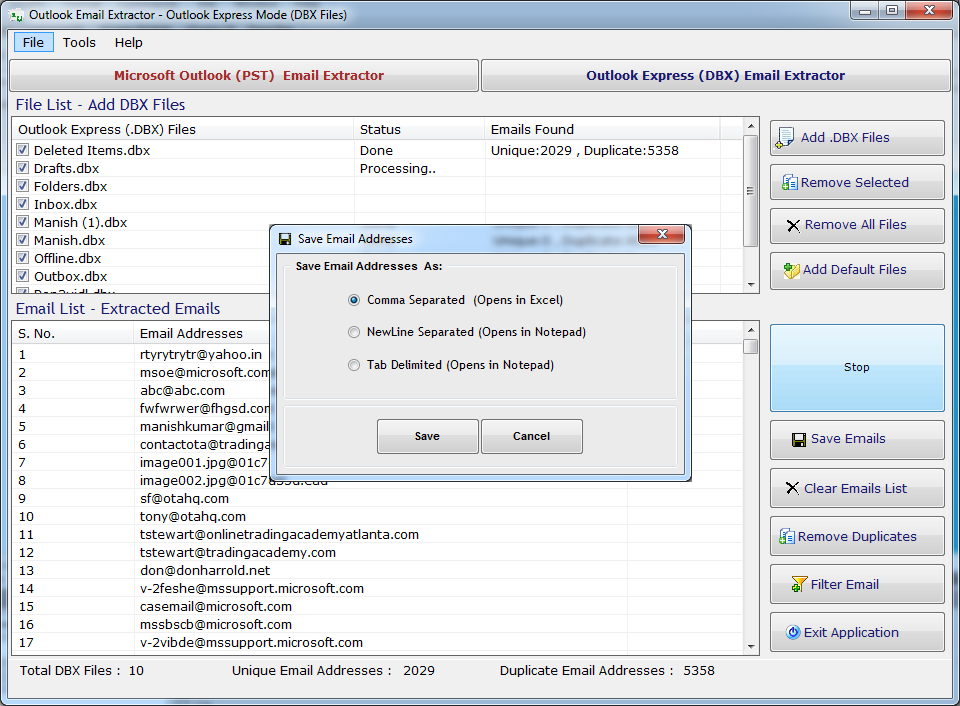
Task: Select email tstewart@tradingacademy.com row
Action: 377,552
